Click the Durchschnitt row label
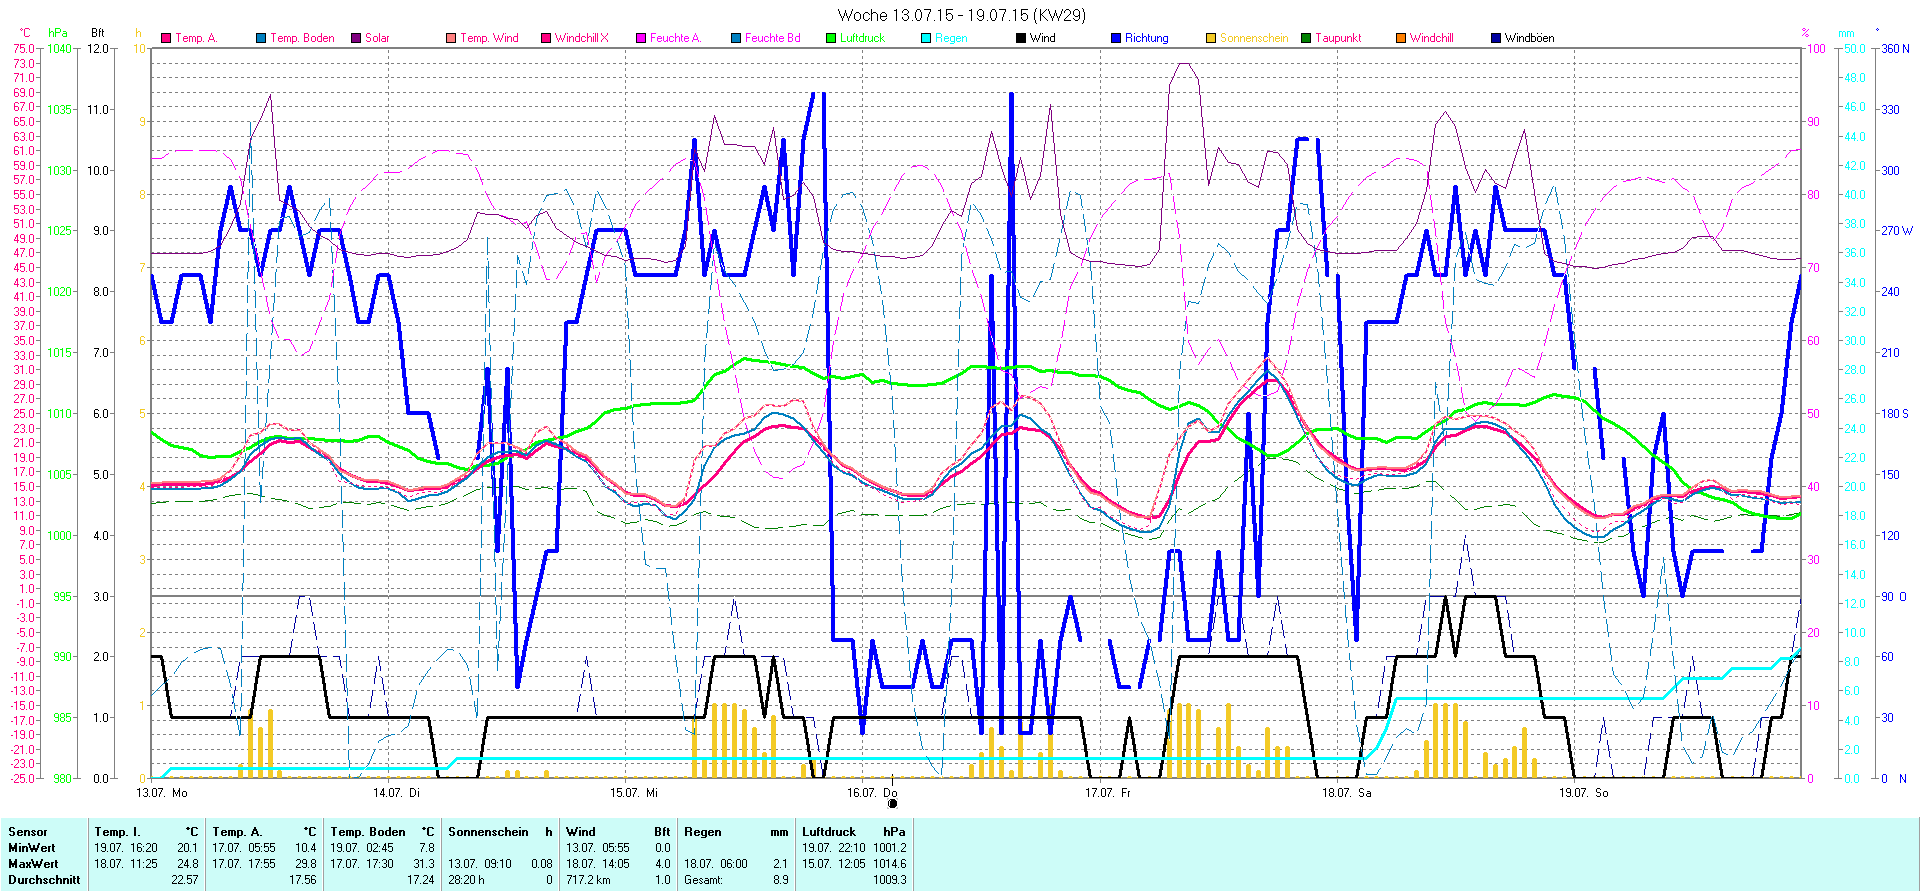This screenshot has width=1920, height=891. [x=44, y=880]
